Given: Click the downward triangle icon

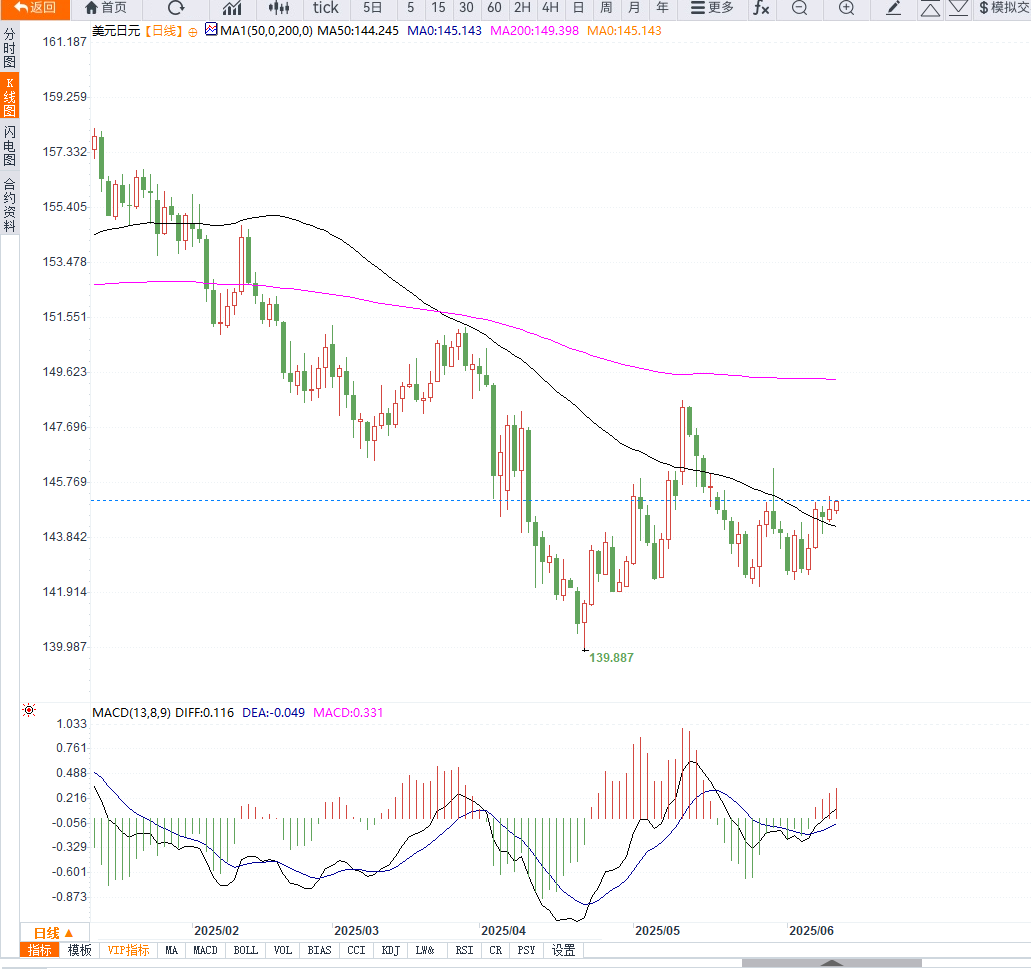Looking at the screenshot, I should coord(957,8).
